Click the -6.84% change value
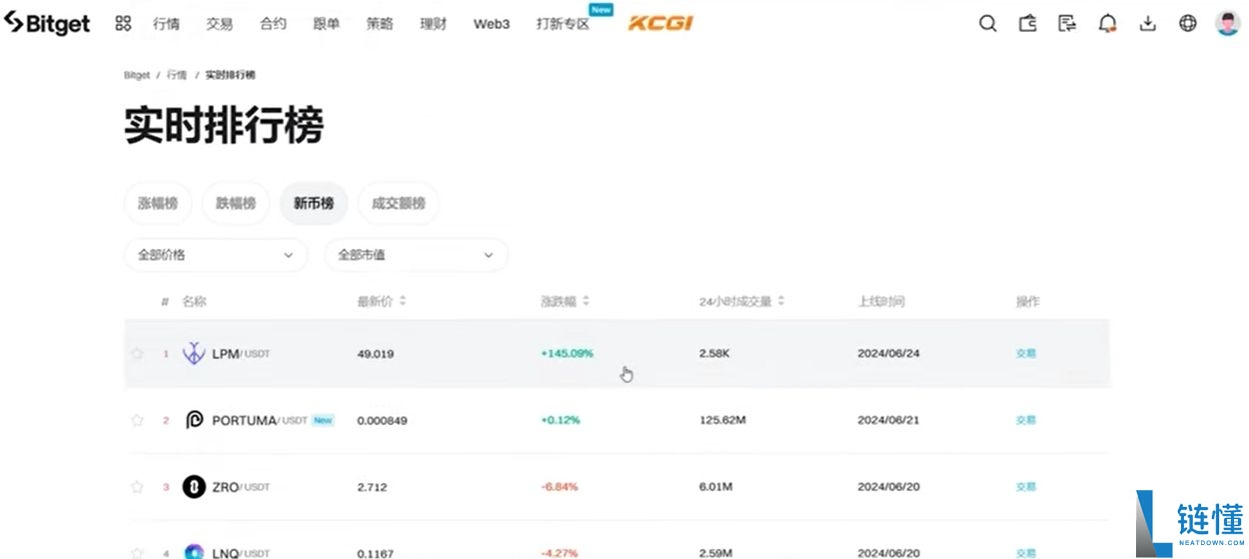 click(x=560, y=487)
